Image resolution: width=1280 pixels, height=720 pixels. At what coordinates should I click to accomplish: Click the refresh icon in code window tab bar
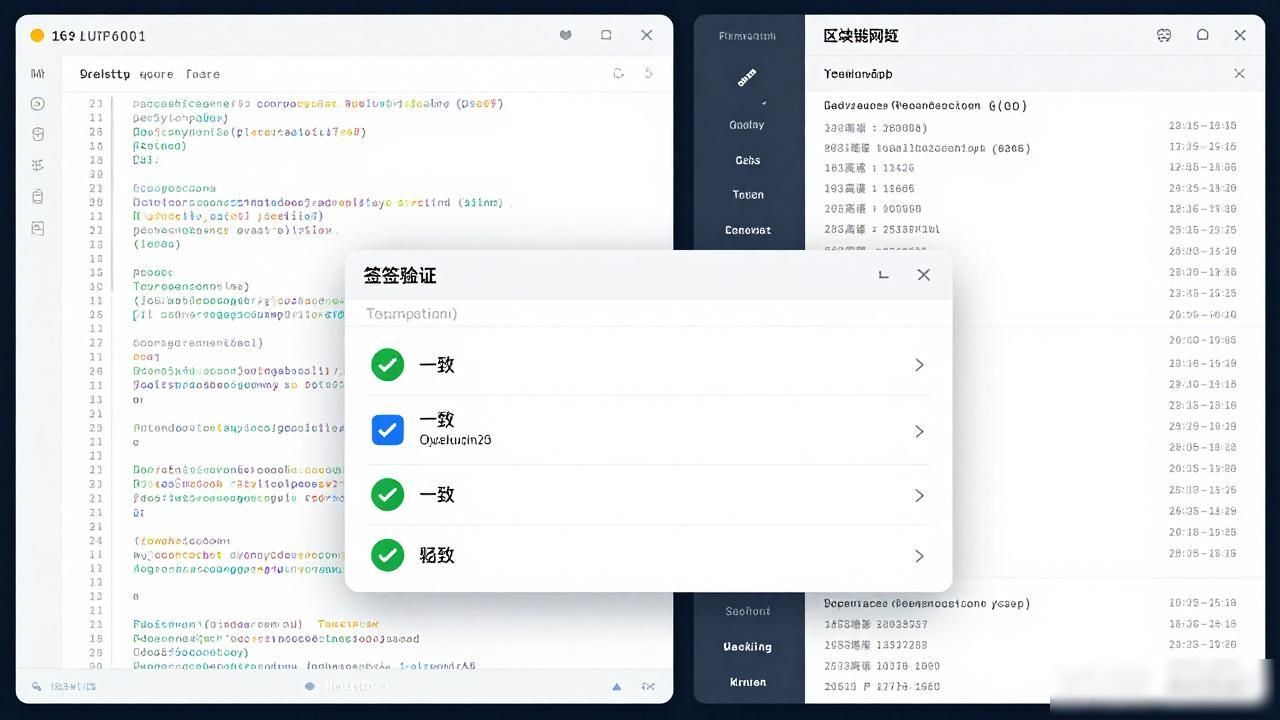coord(618,73)
